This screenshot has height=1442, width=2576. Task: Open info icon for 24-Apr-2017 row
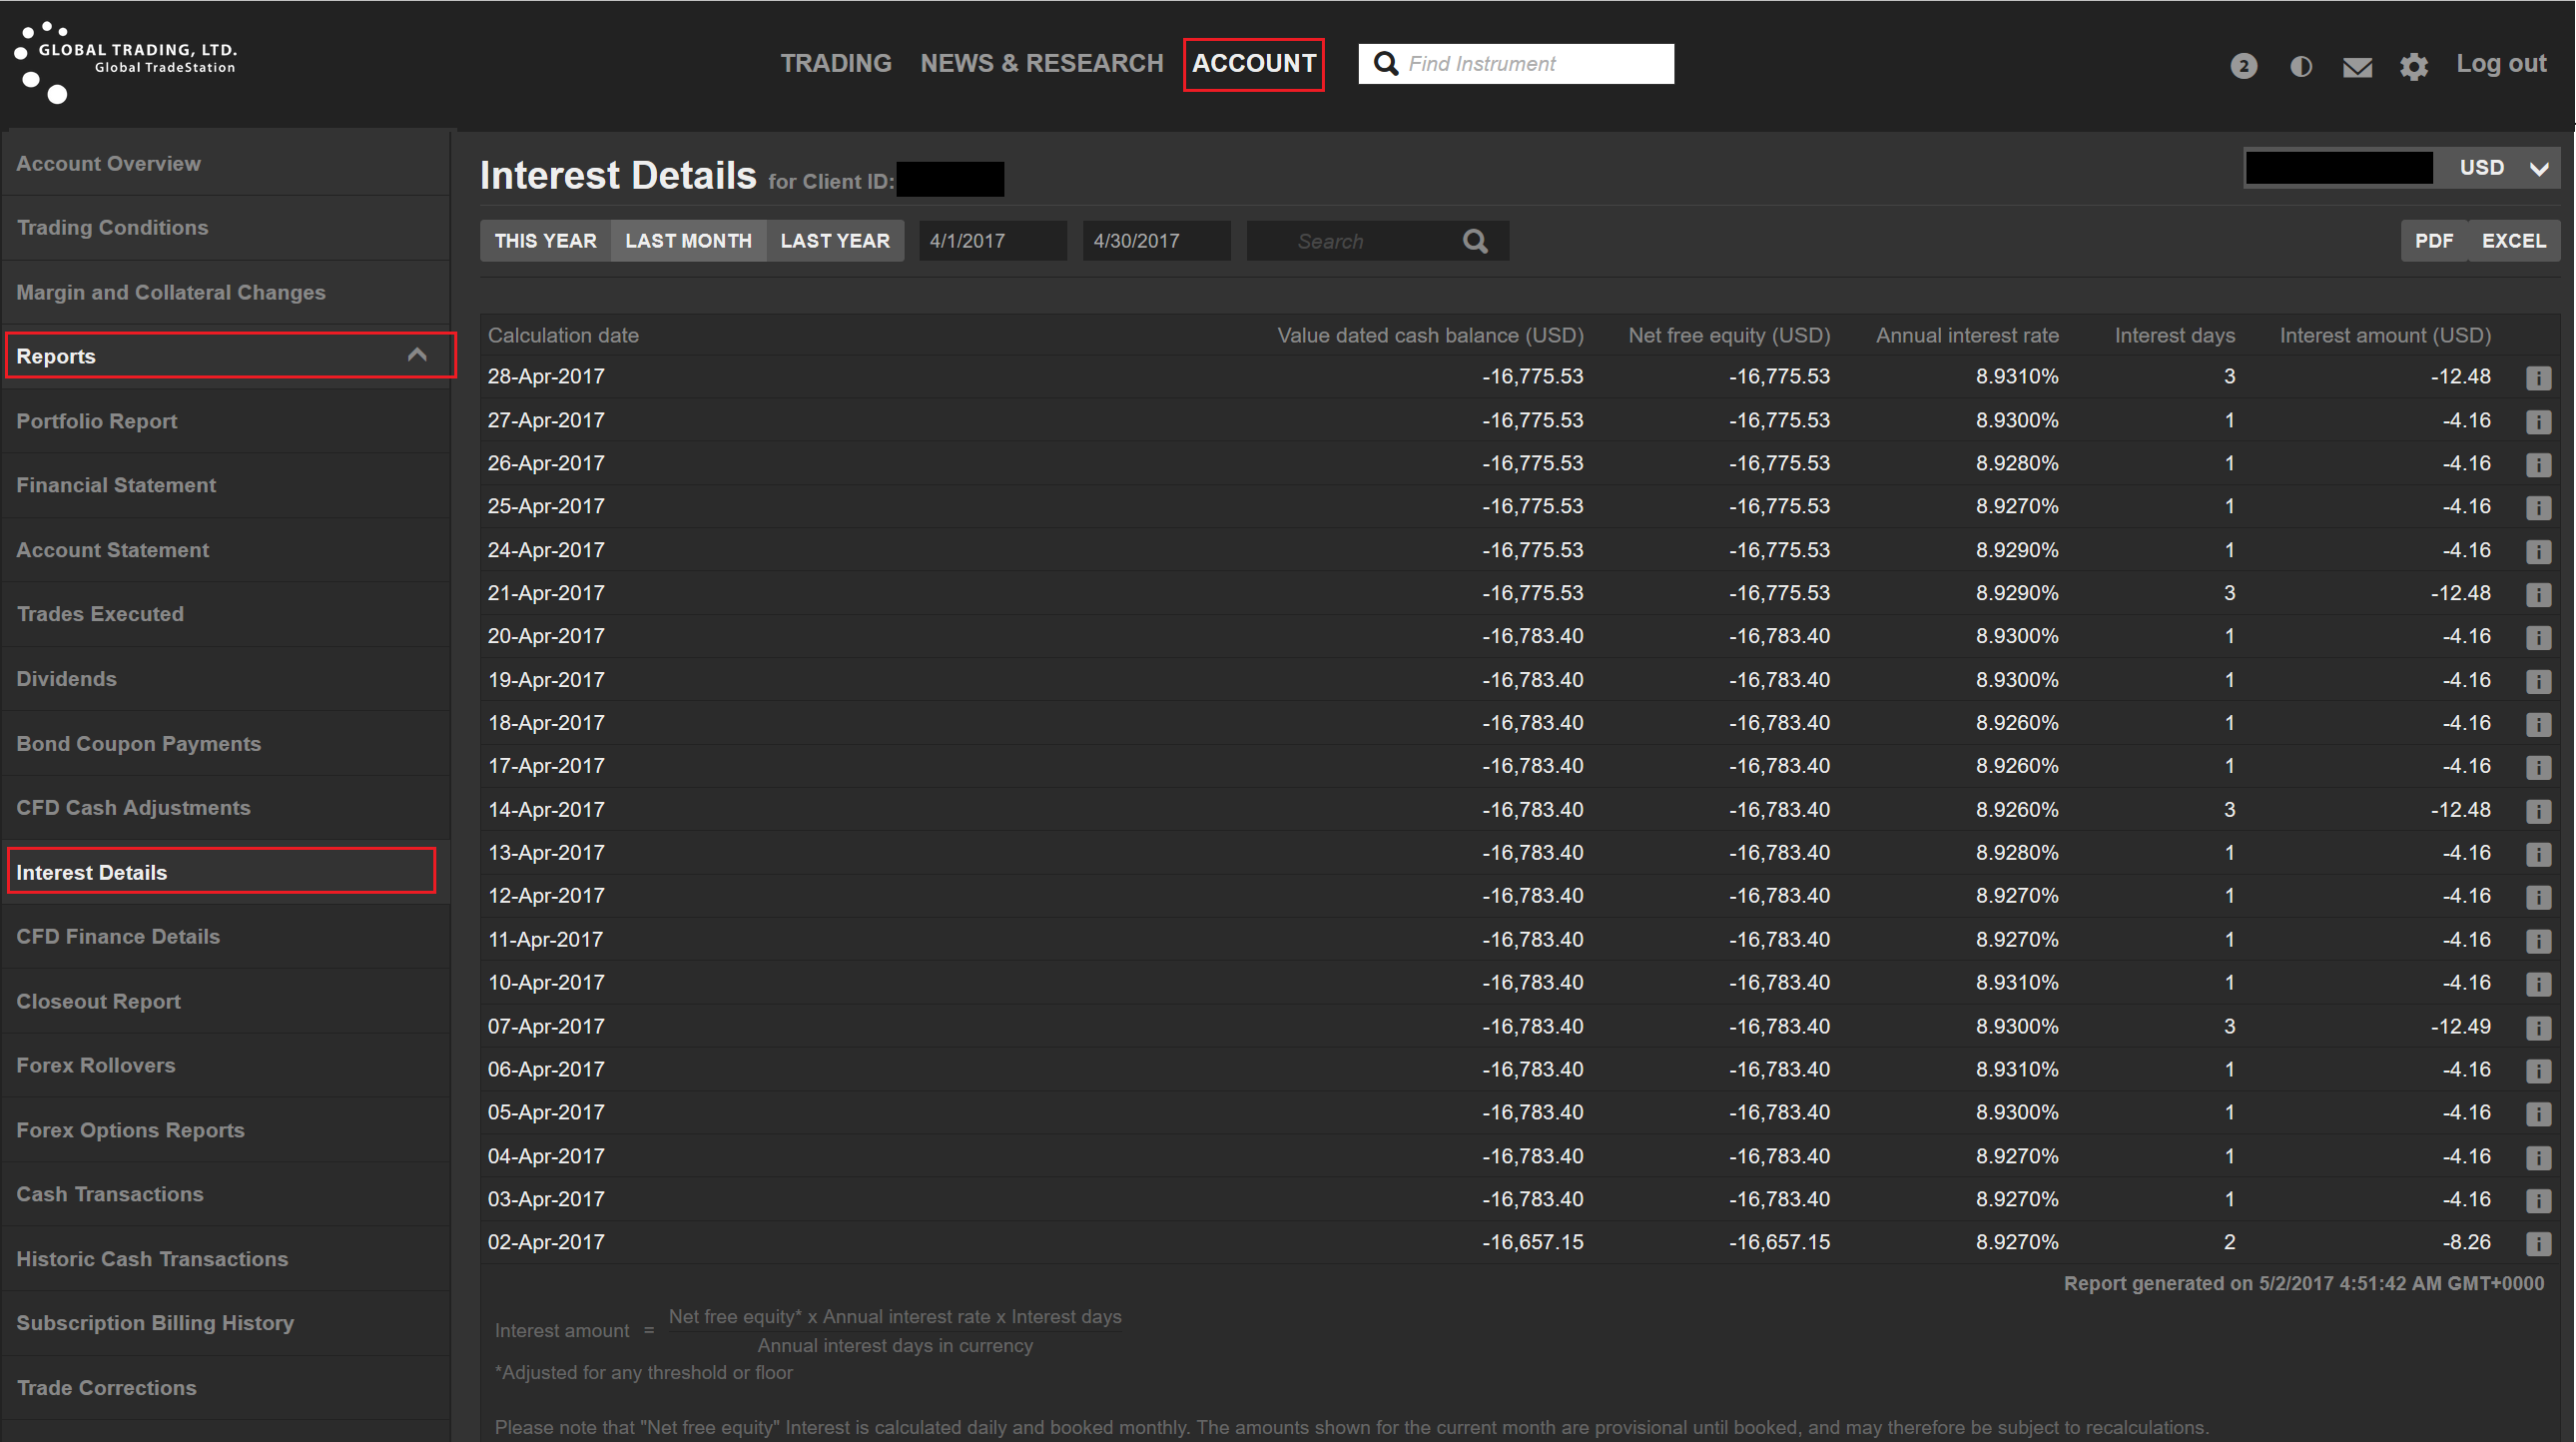click(2538, 551)
